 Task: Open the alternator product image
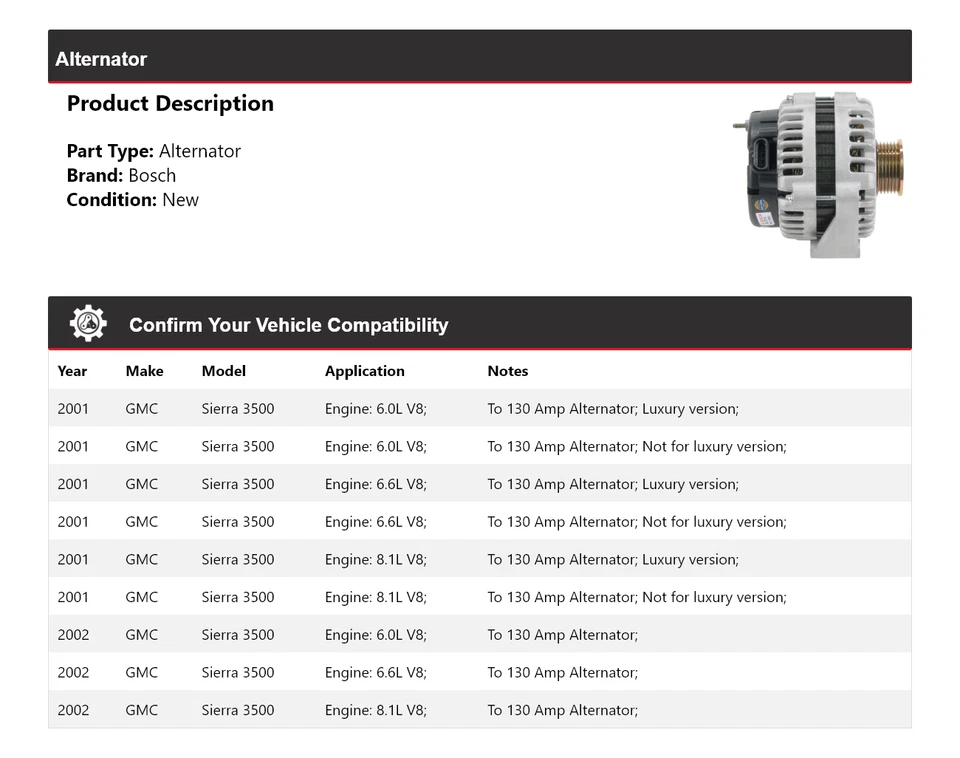(819, 175)
